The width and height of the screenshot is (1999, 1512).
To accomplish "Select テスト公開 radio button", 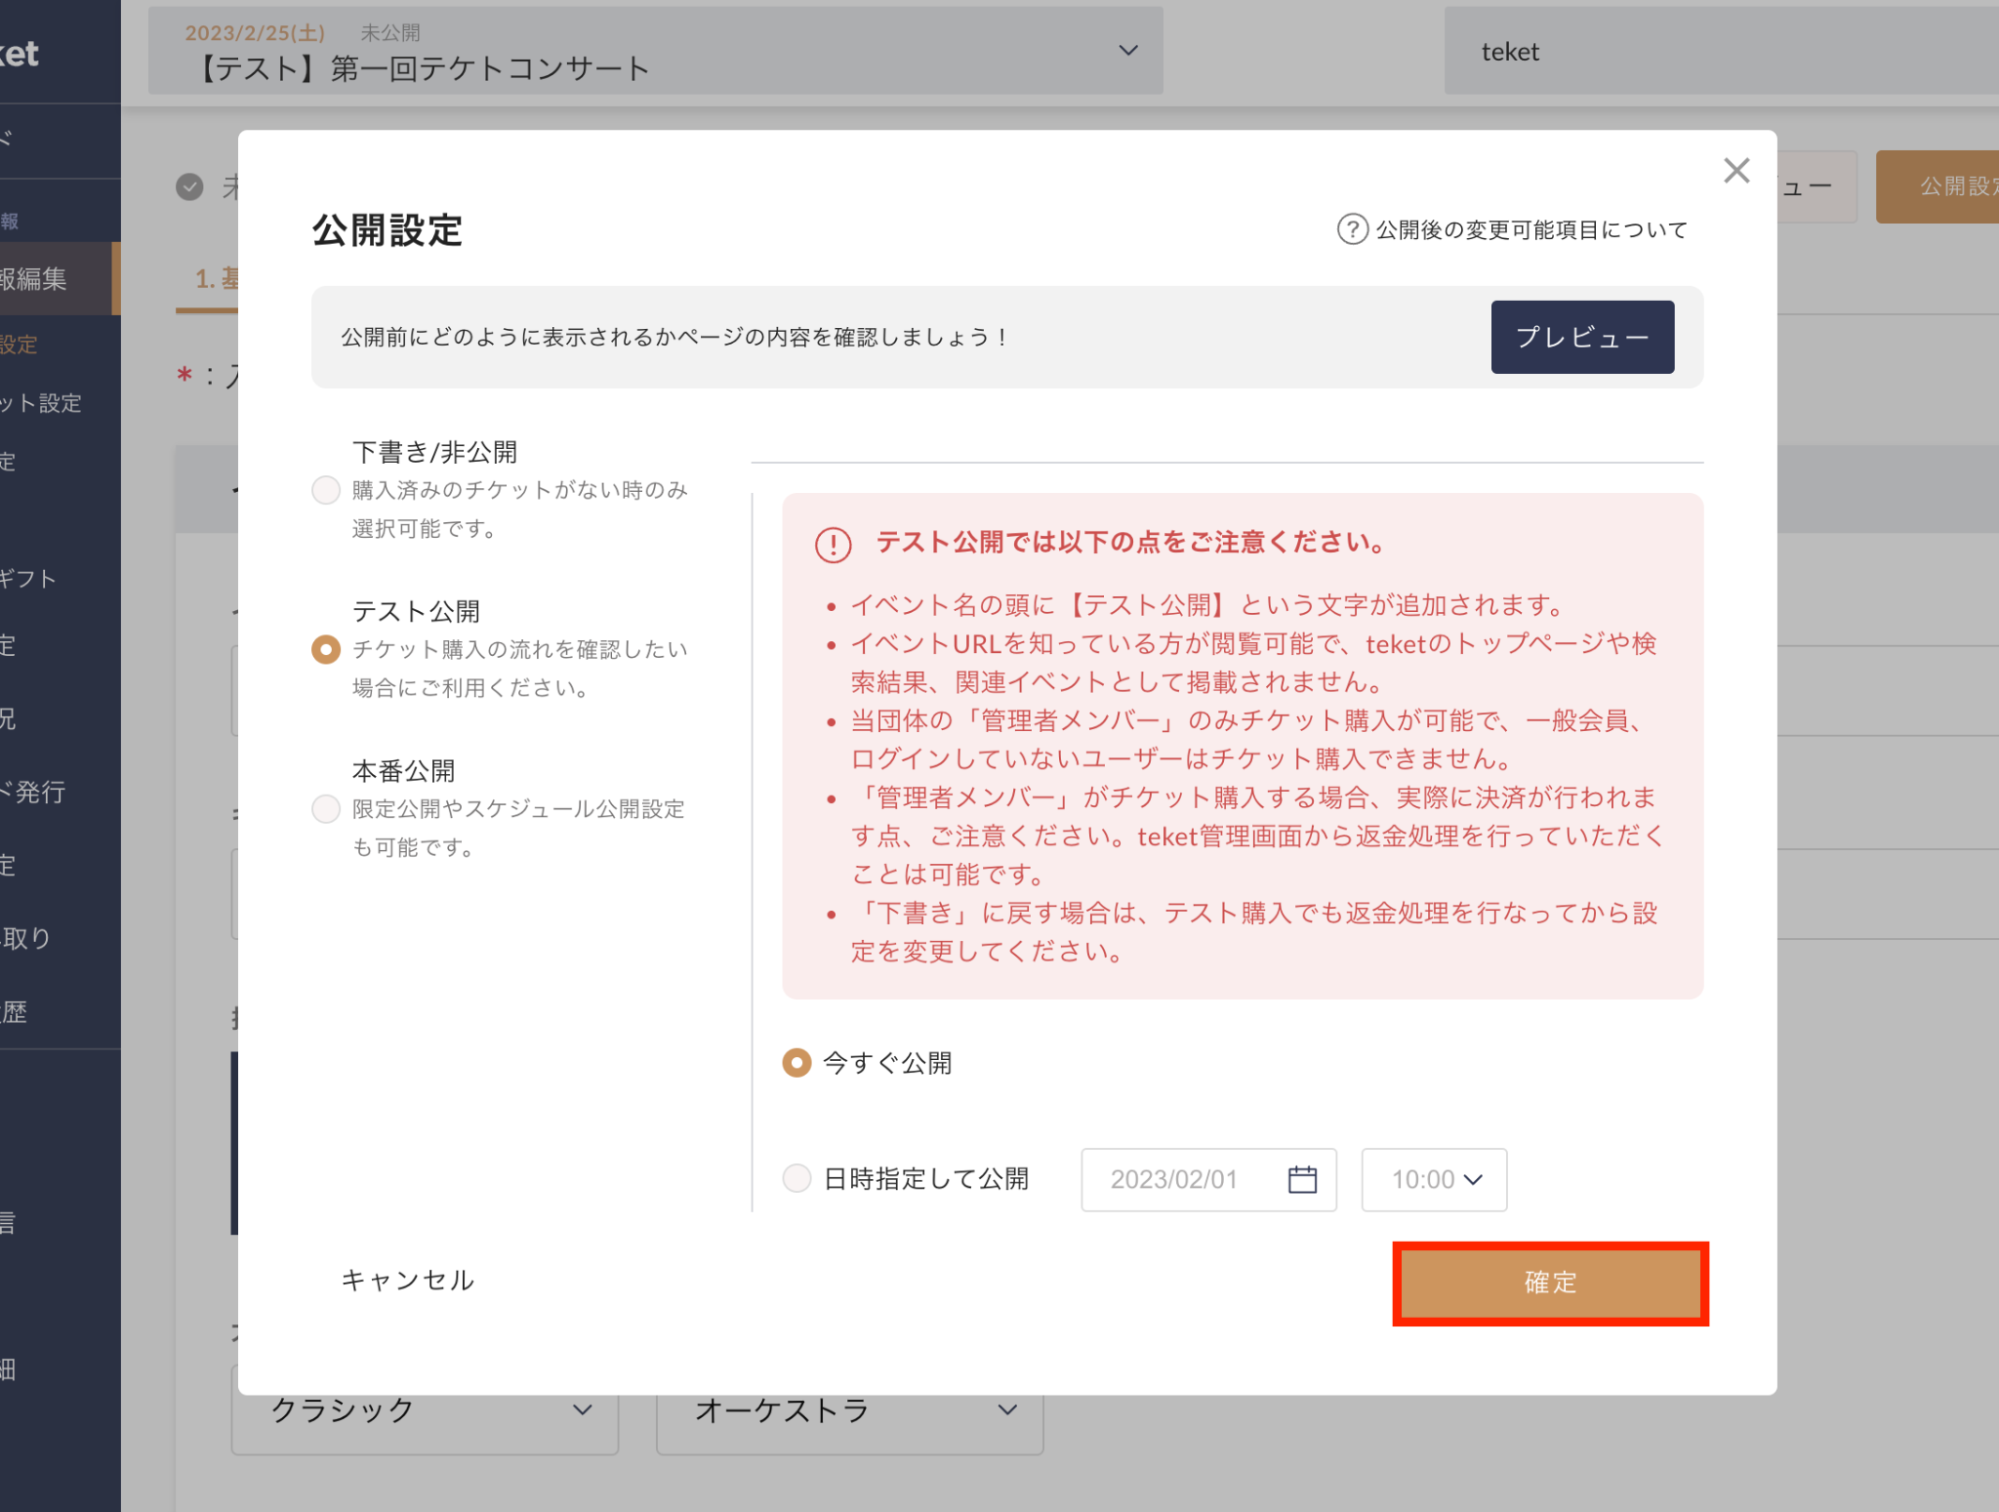I will (326, 650).
